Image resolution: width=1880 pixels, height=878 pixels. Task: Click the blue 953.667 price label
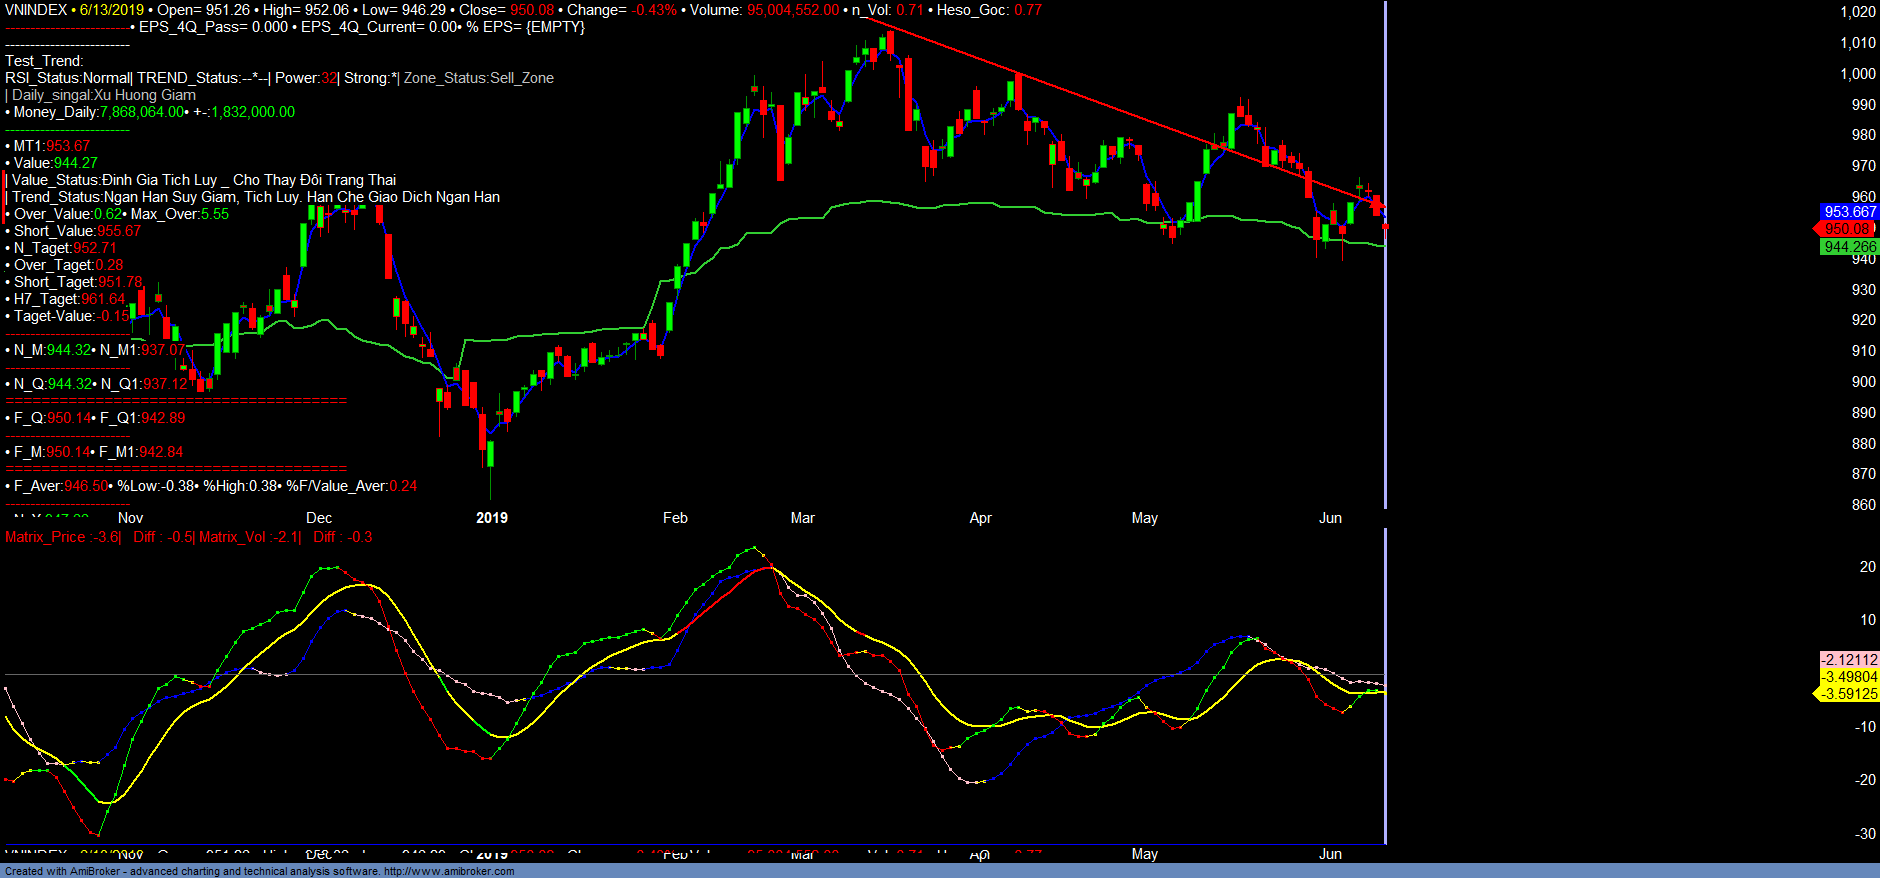1849,212
